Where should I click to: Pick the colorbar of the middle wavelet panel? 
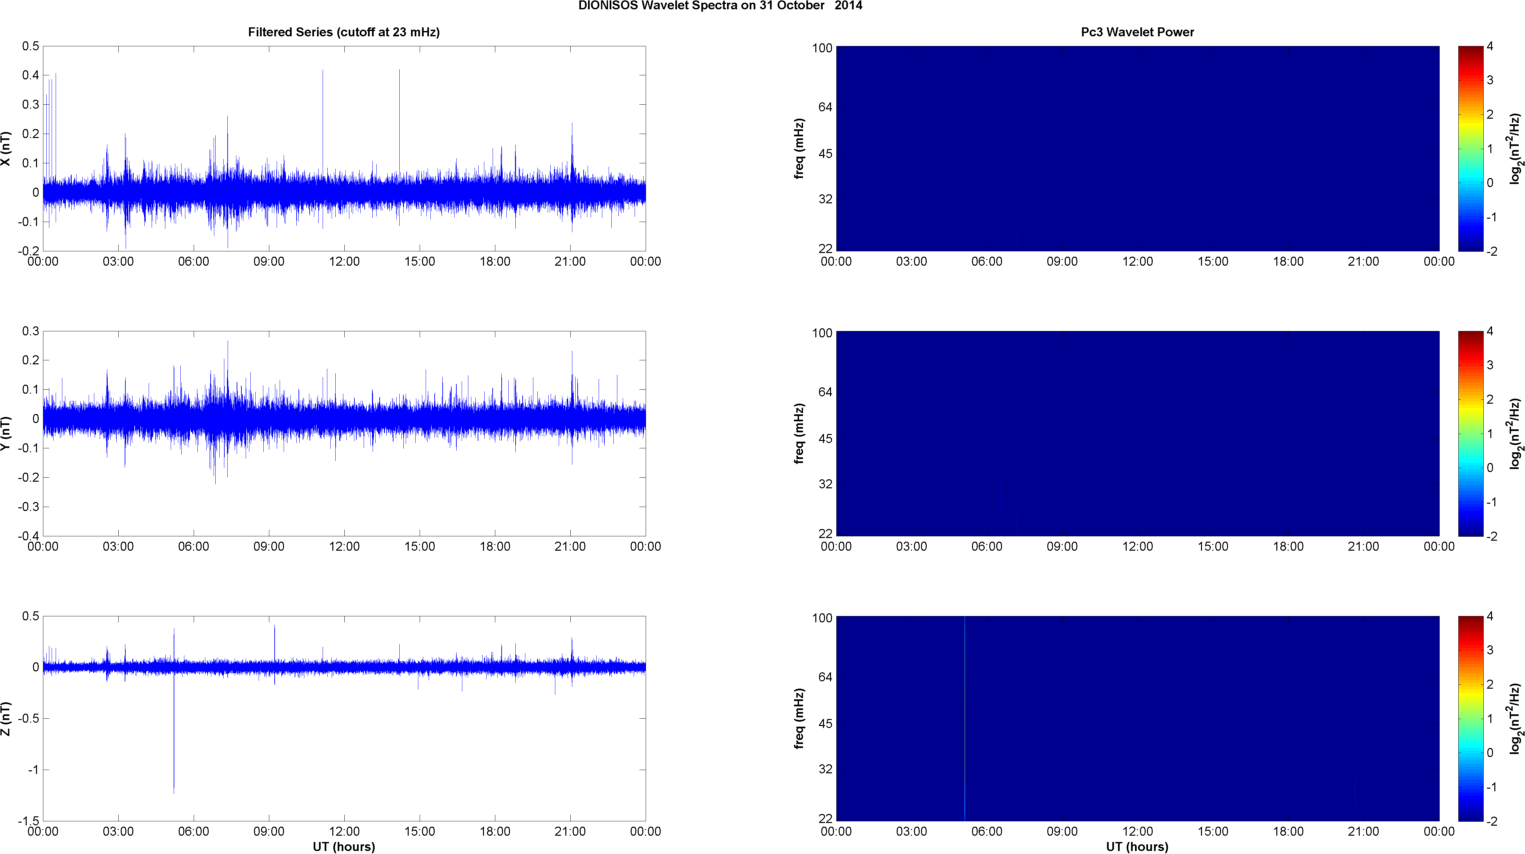(1470, 434)
